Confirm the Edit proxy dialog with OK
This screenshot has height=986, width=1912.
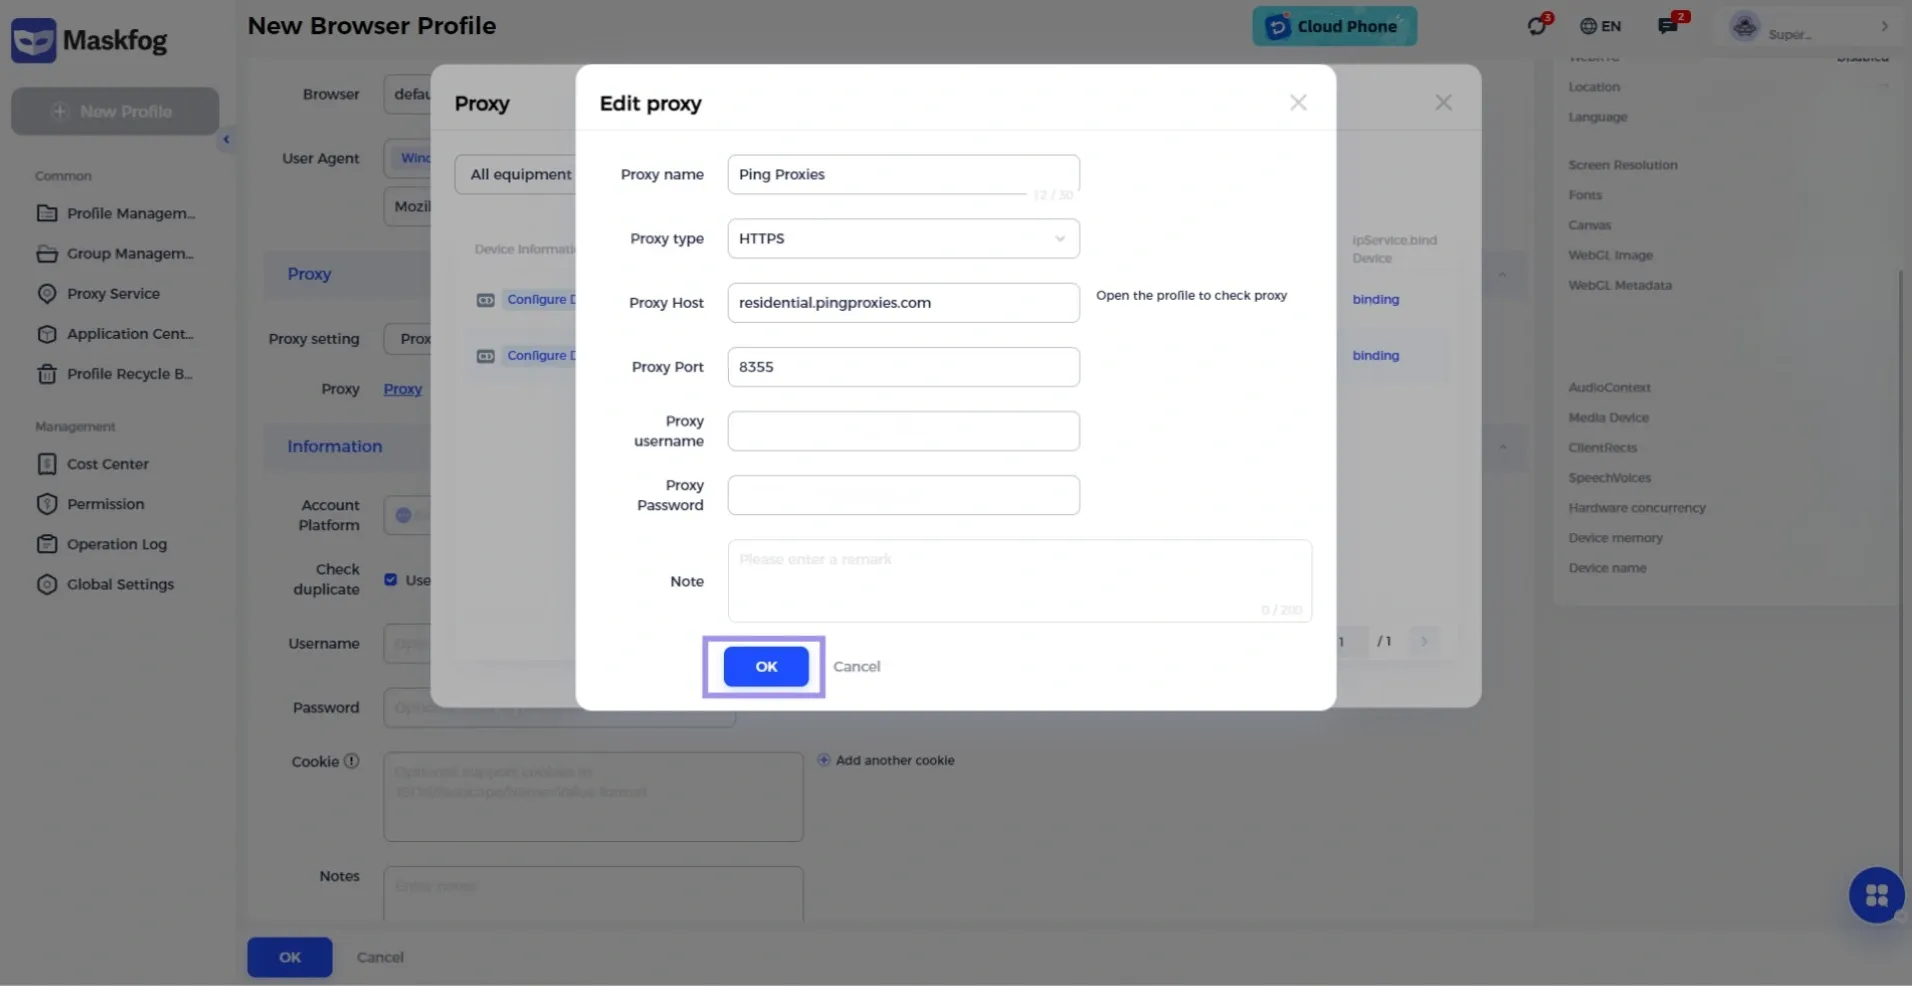(764, 666)
